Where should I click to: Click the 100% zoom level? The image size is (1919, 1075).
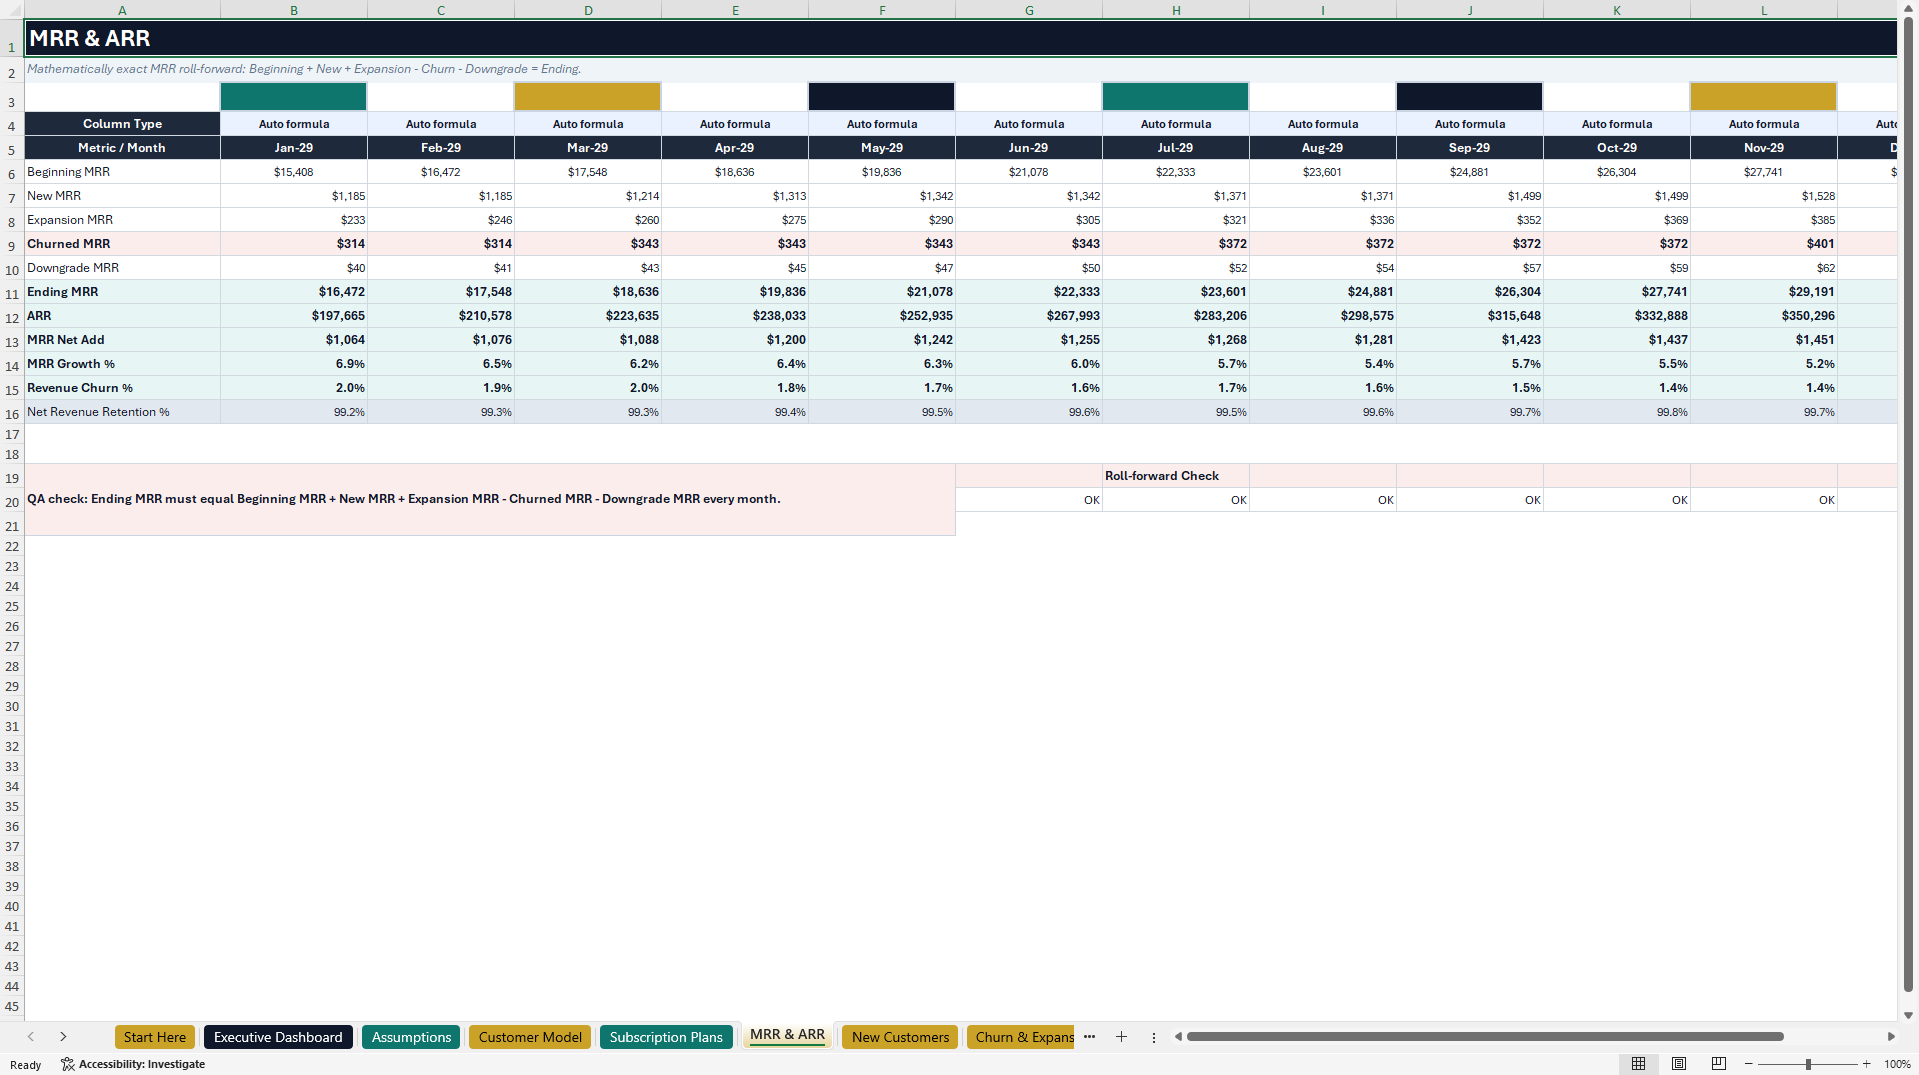tap(1897, 1064)
